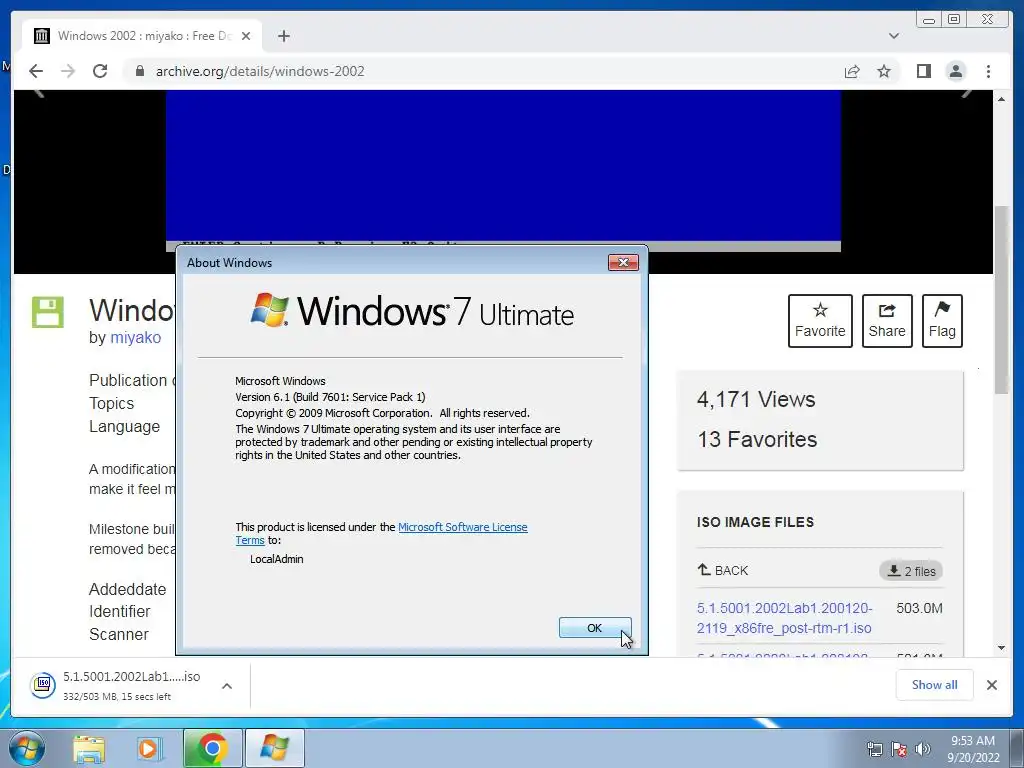Expand download item options chevron
Image resolution: width=1024 pixels, height=768 pixels.
227,686
